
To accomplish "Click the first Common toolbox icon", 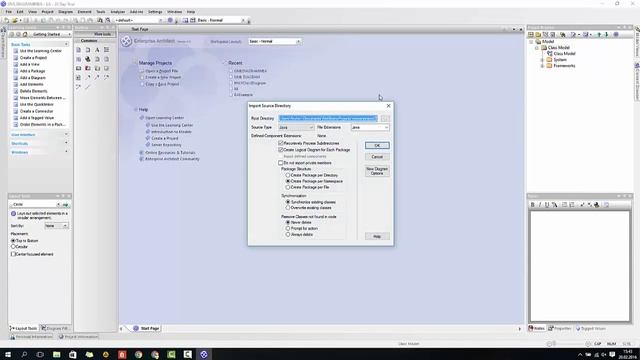I will click(x=78, y=50).
